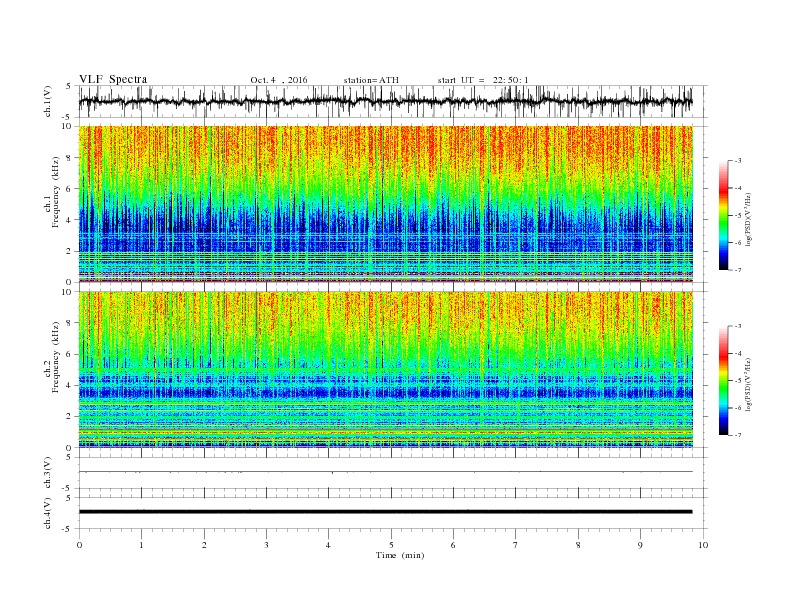
Task: Select the "Time (min)" x-axis label
Action: tap(400, 555)
